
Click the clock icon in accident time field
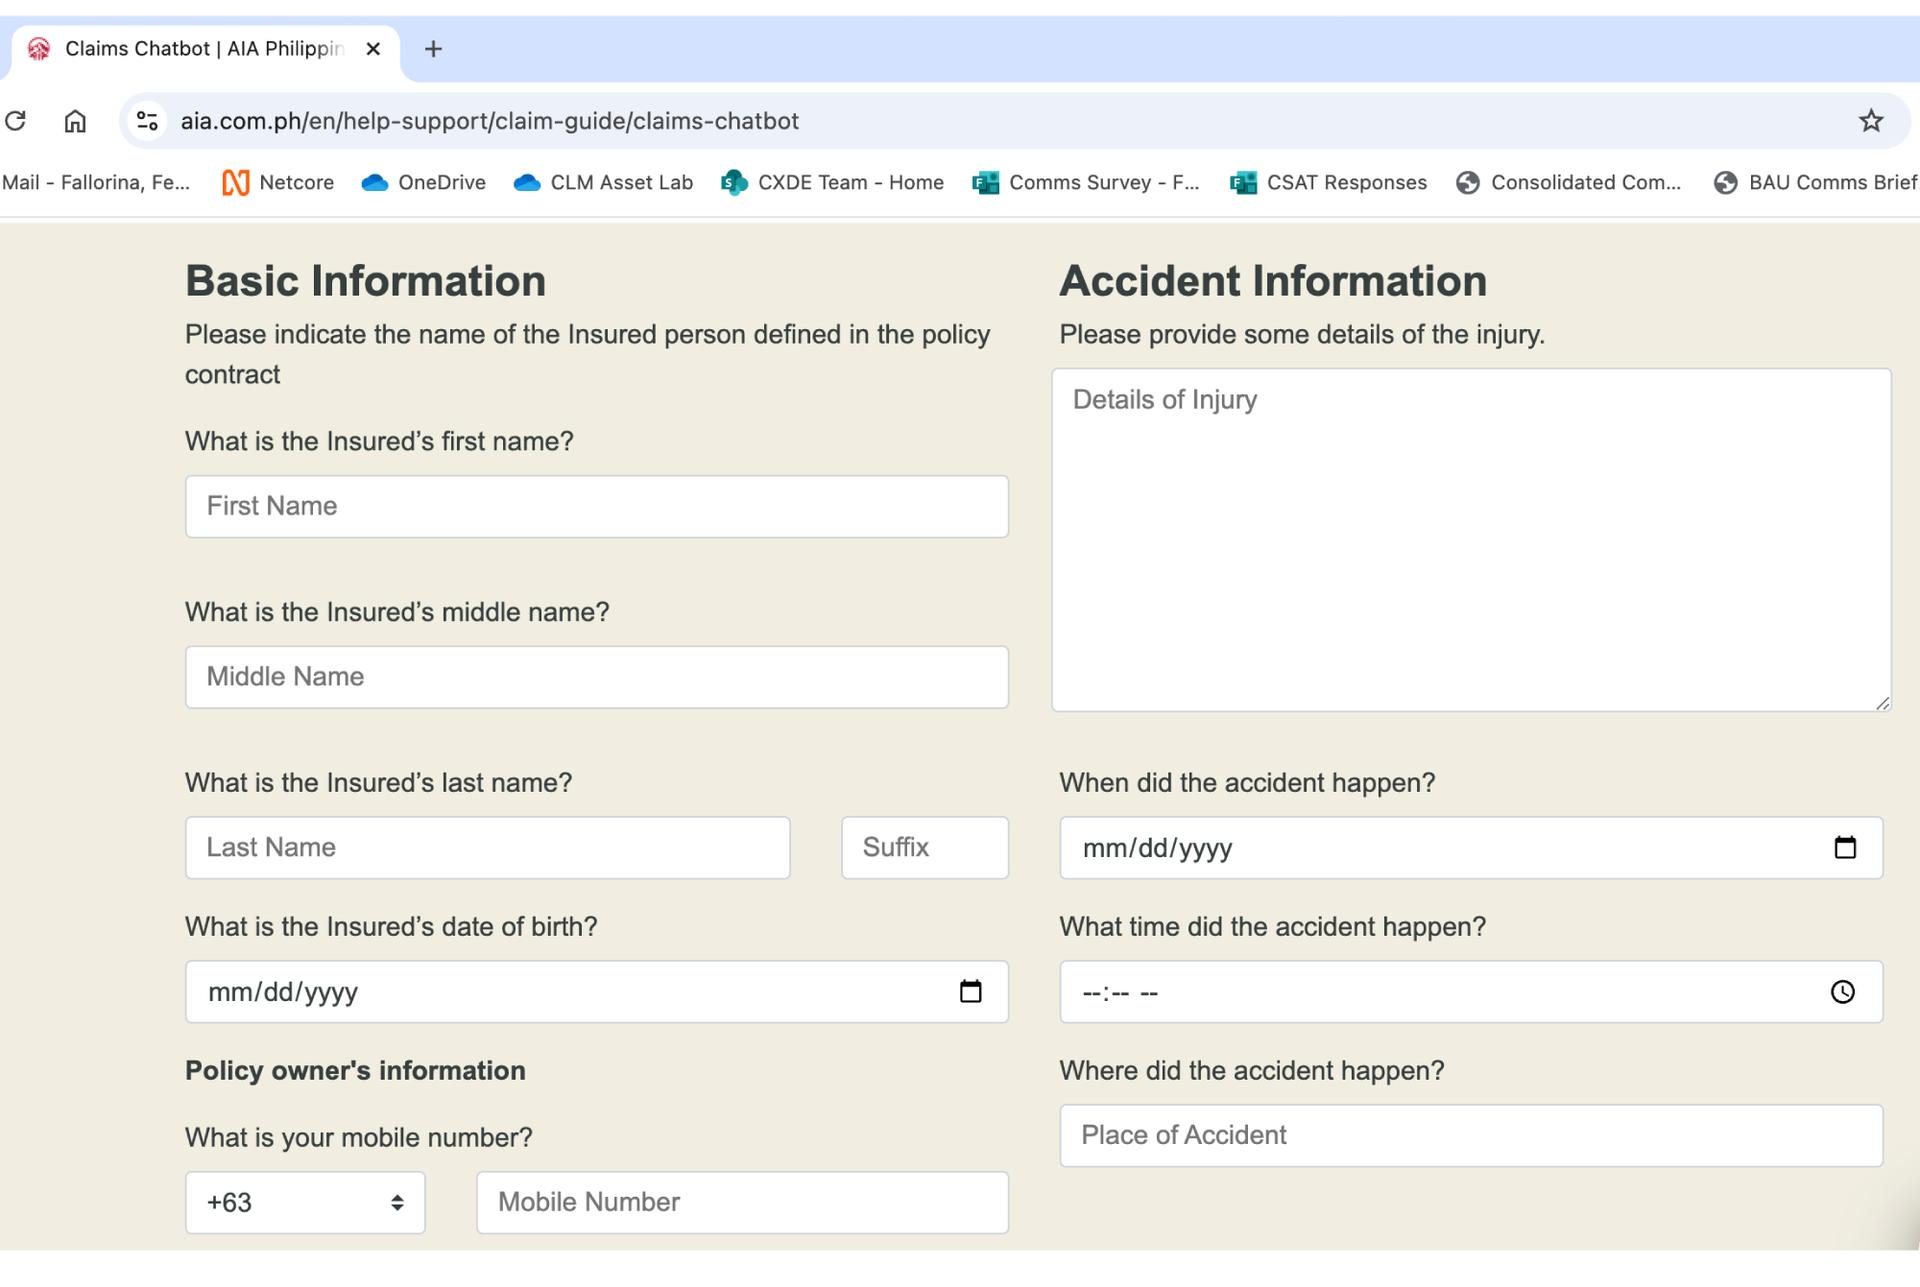tap(1842, 992)
